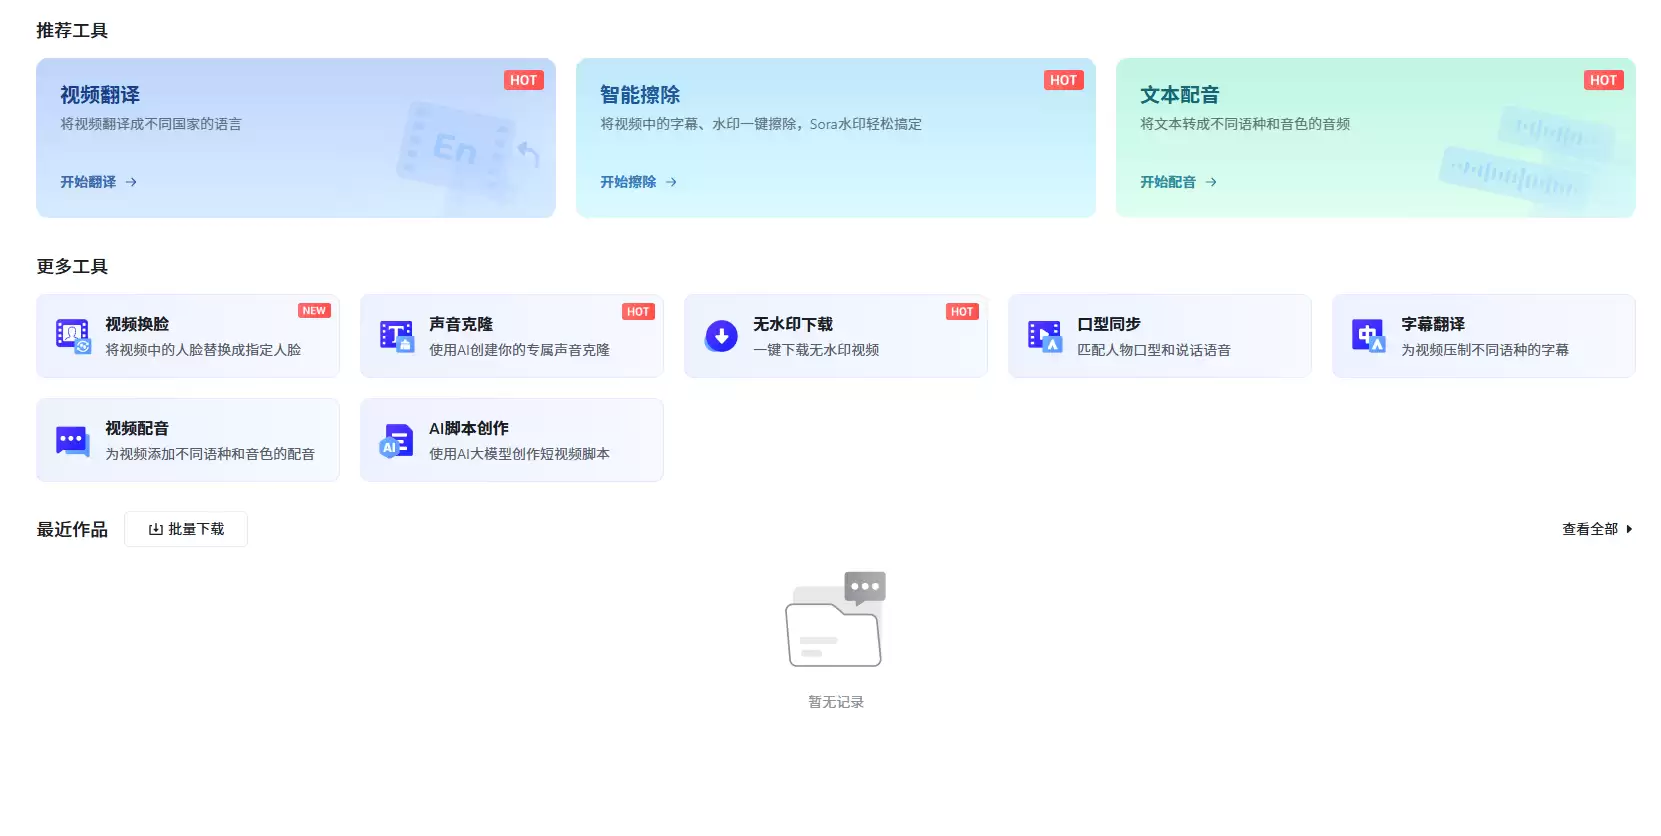Click the empty folder icon above 暂无记录
The width and height of the screenshot is (1661, 836).
835,619
